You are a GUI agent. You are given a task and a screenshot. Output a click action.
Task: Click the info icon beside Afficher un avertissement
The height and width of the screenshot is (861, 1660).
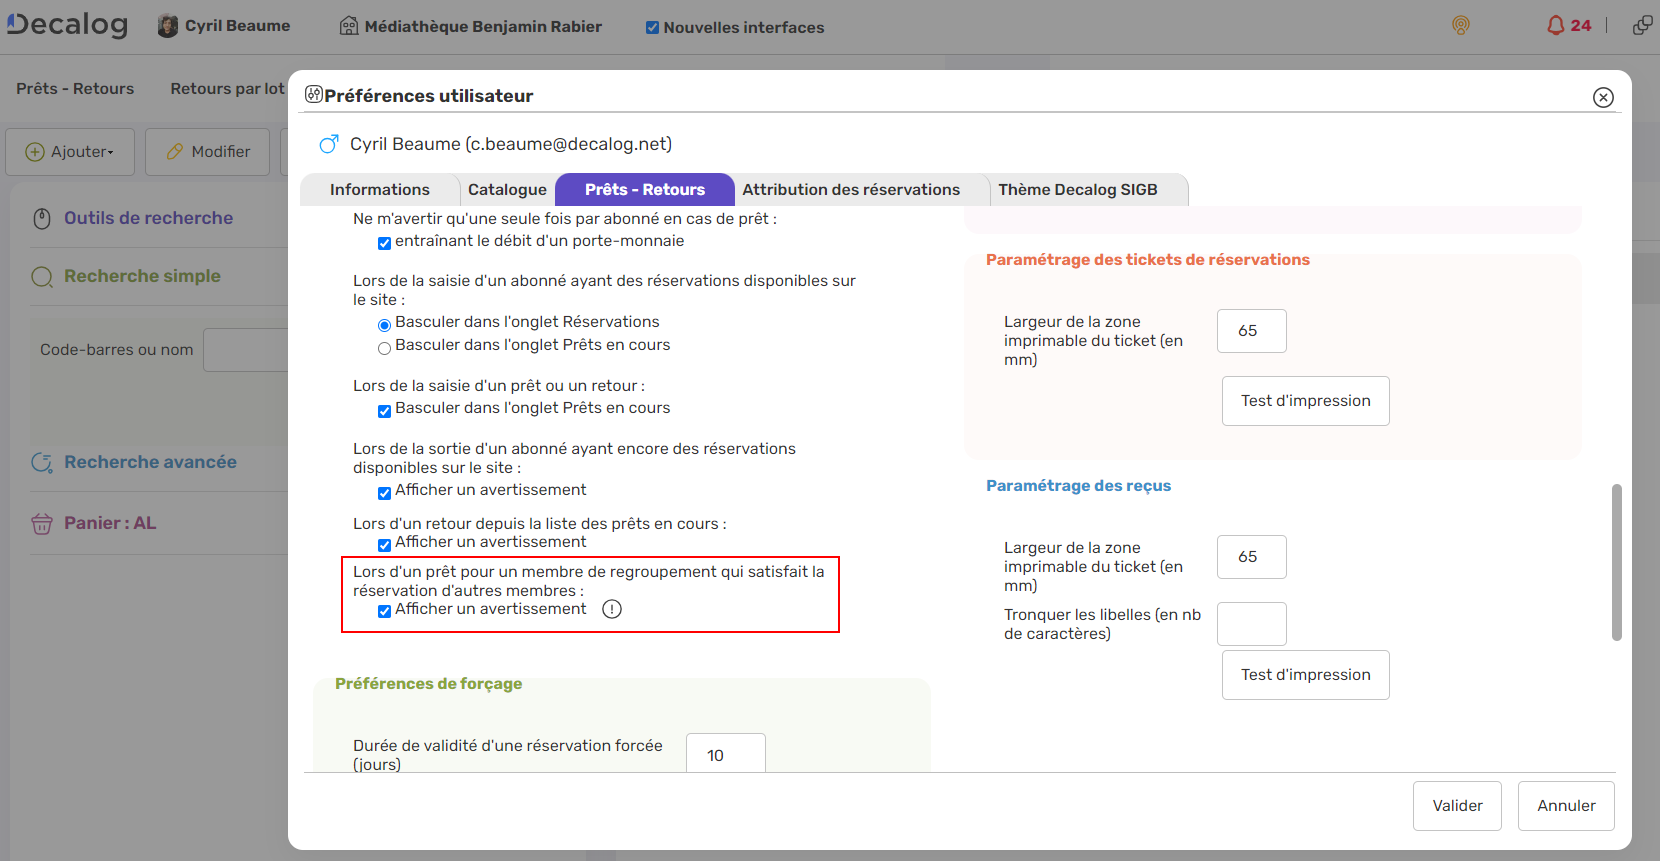[612, 609]
